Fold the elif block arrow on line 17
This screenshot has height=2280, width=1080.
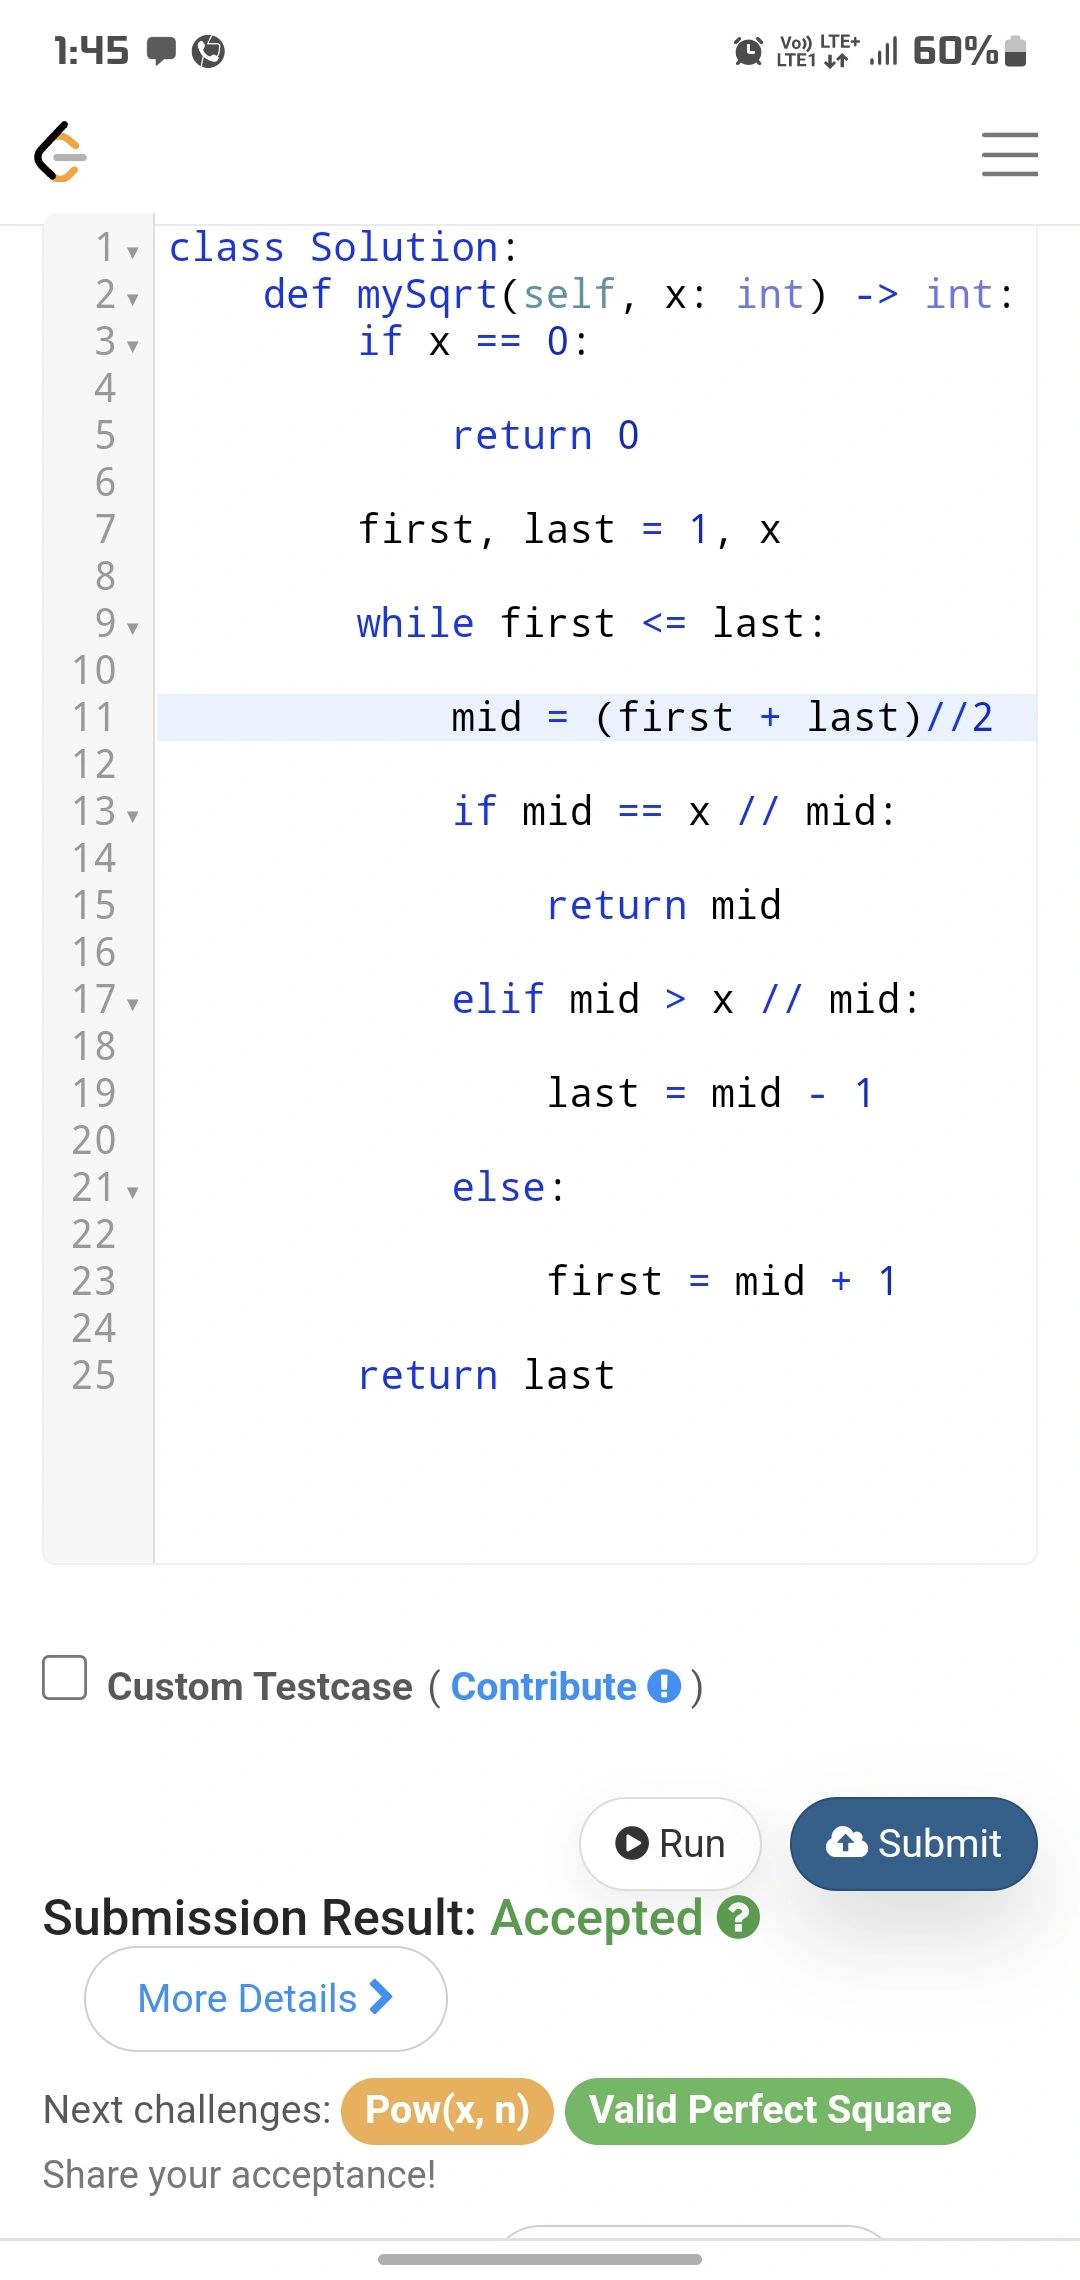point(132,1004)
